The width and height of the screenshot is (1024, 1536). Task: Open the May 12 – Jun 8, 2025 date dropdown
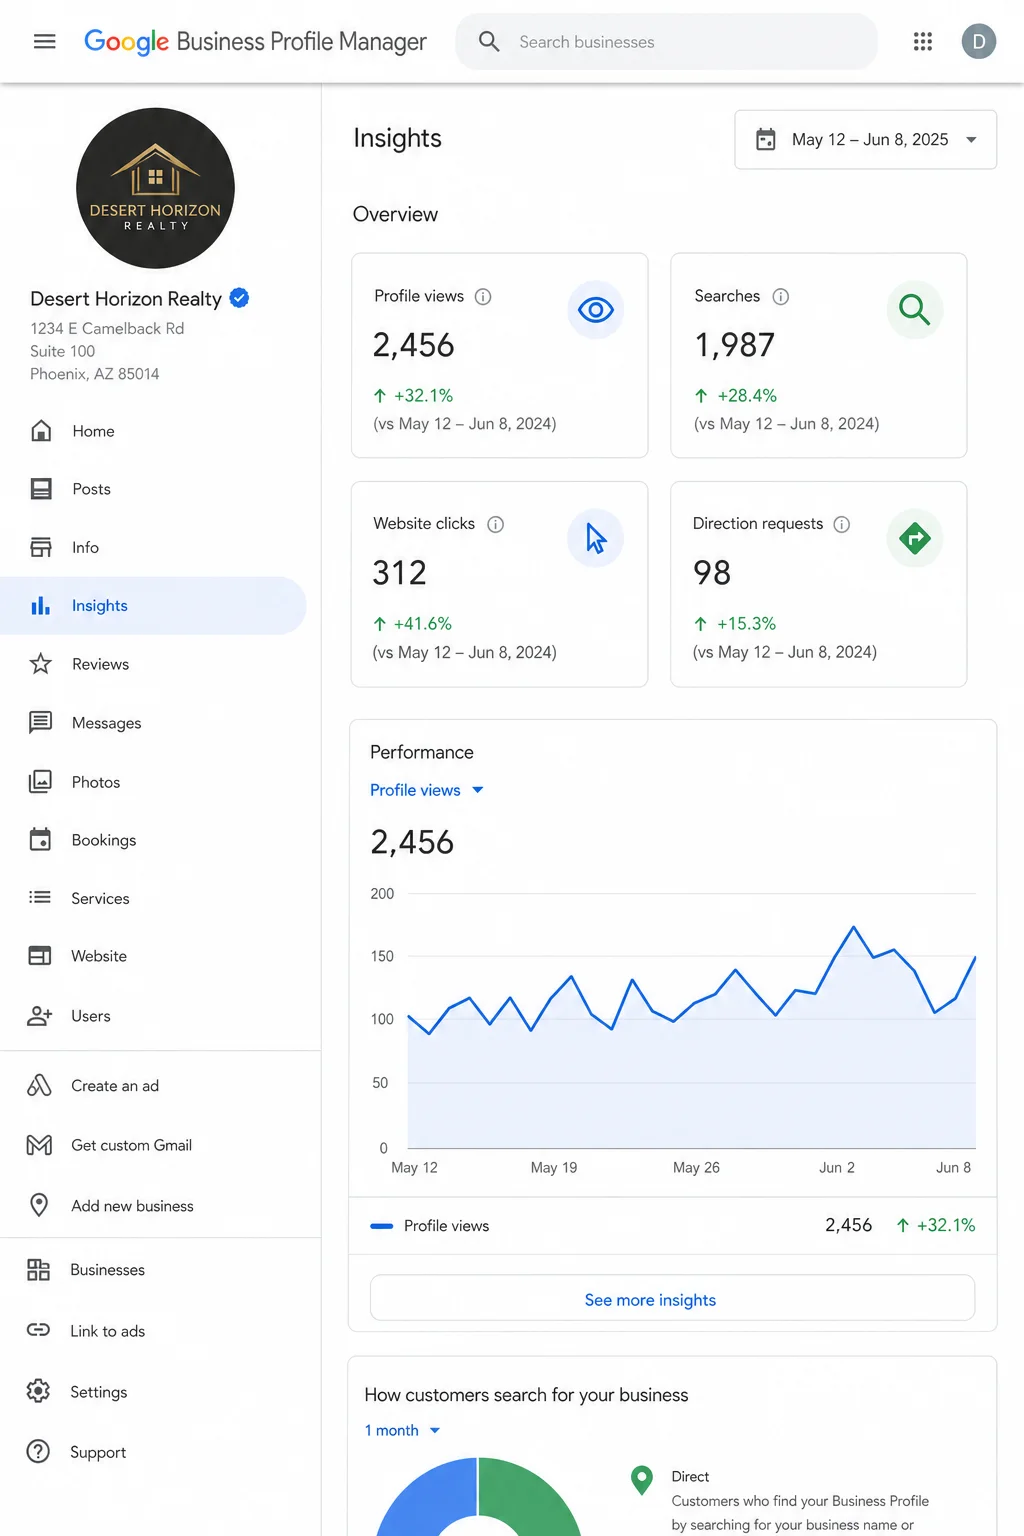[x=866, y=140]
